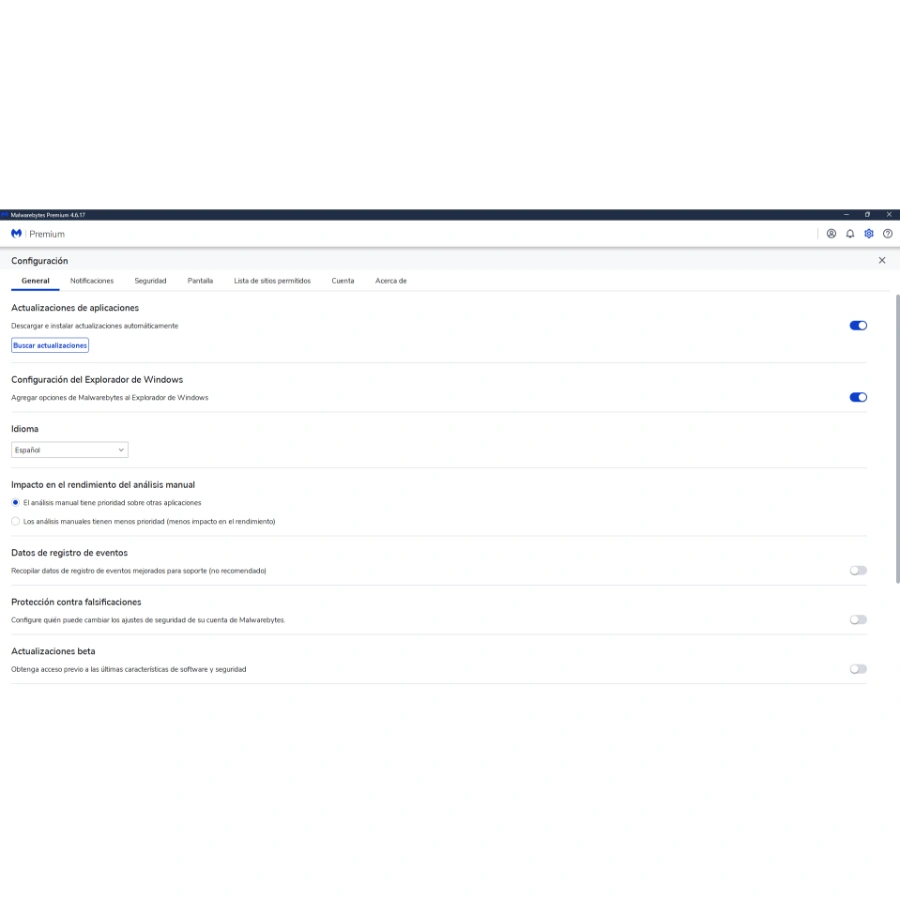Click the Malwarebytes logo icon
900x900 pixels.
click(x=16, y=233)
